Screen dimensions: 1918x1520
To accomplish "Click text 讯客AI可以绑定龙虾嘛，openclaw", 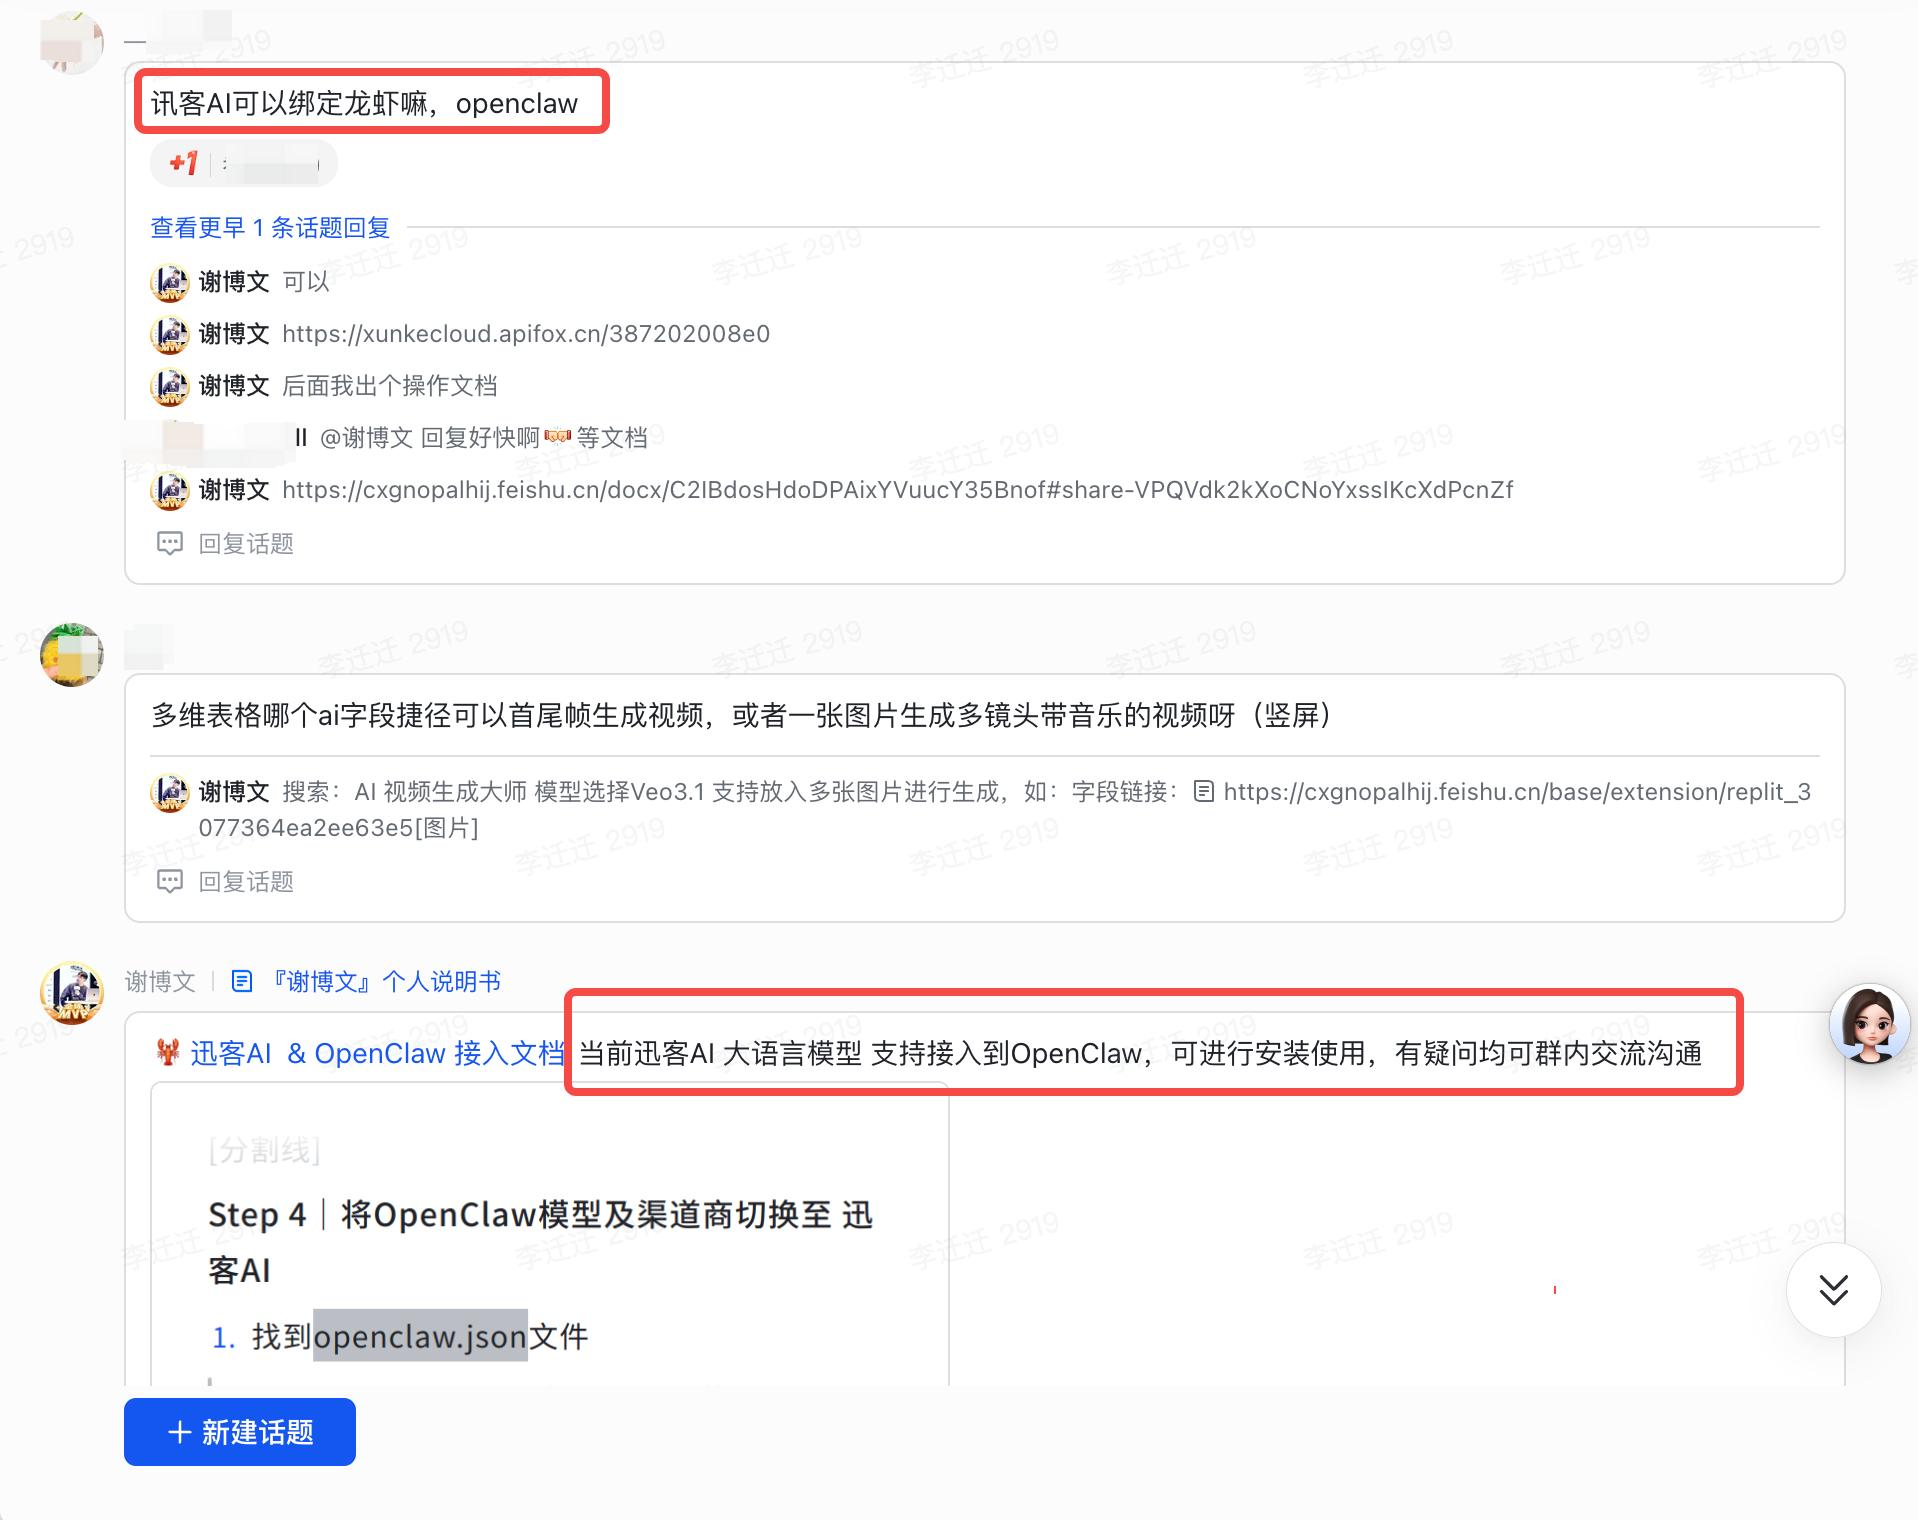I will [365, 104].
